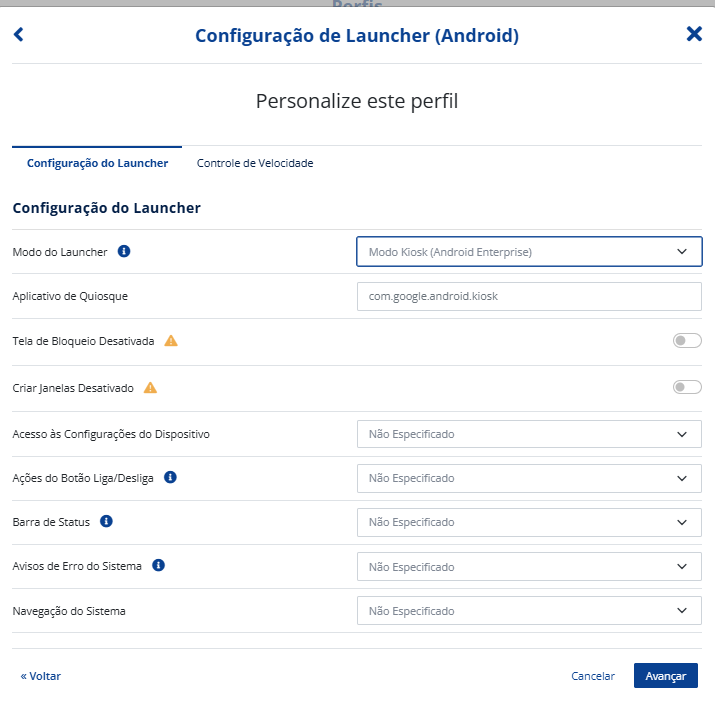Go back using the Voltar link
The width and height of the screenshot is (715, 702).
(41, 676)
